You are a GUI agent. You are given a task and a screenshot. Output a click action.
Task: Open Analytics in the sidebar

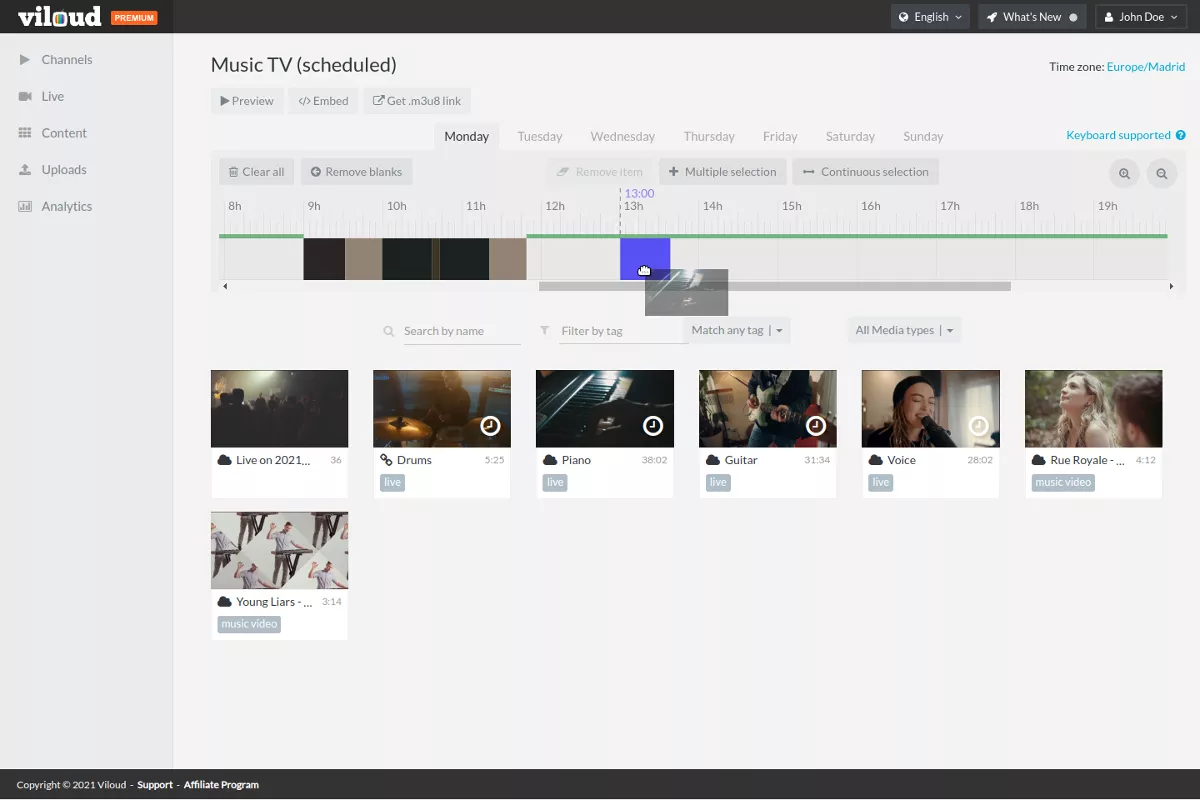66,207
